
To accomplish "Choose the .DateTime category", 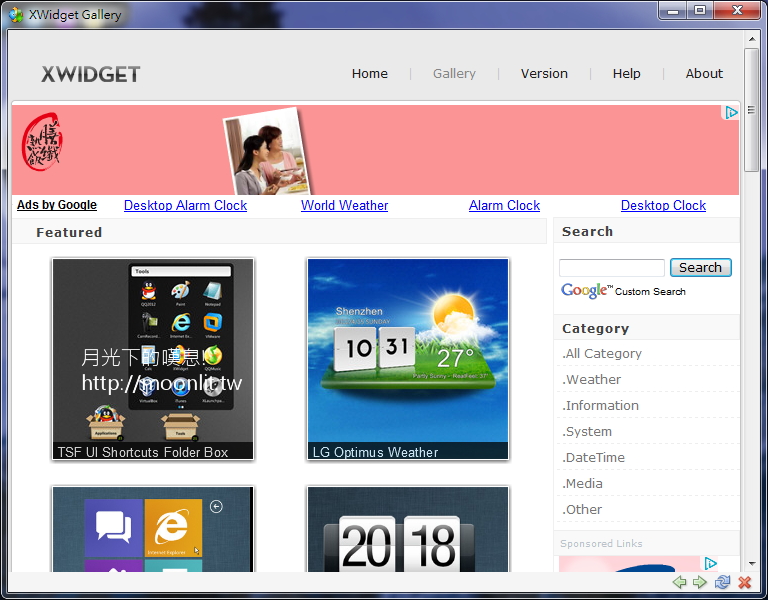I will coord(594,458).
